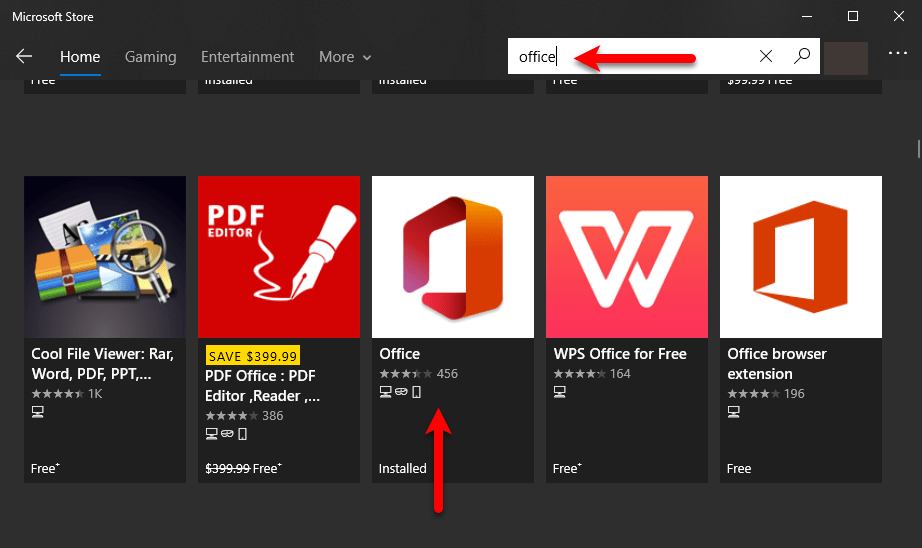Click Free price on Office browser extension

point(739,469)
